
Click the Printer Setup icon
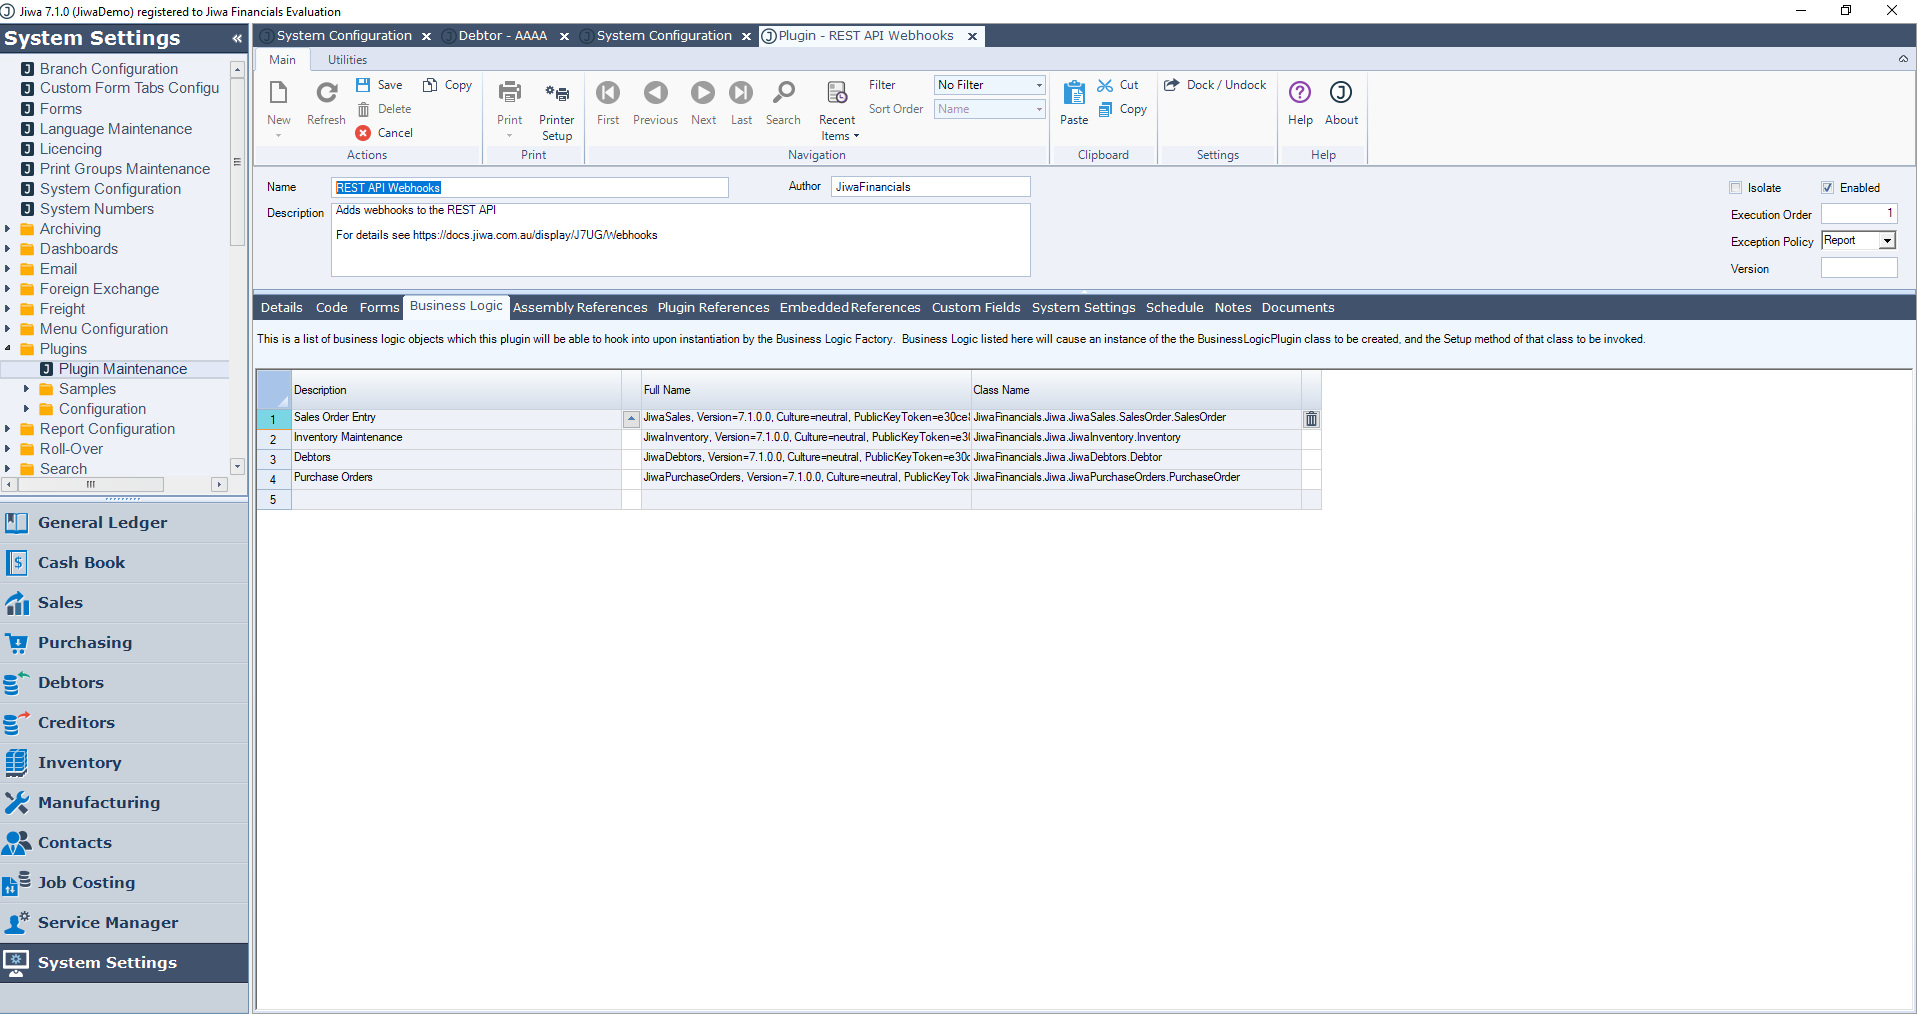pyautogui.click(x=556, y=94)
